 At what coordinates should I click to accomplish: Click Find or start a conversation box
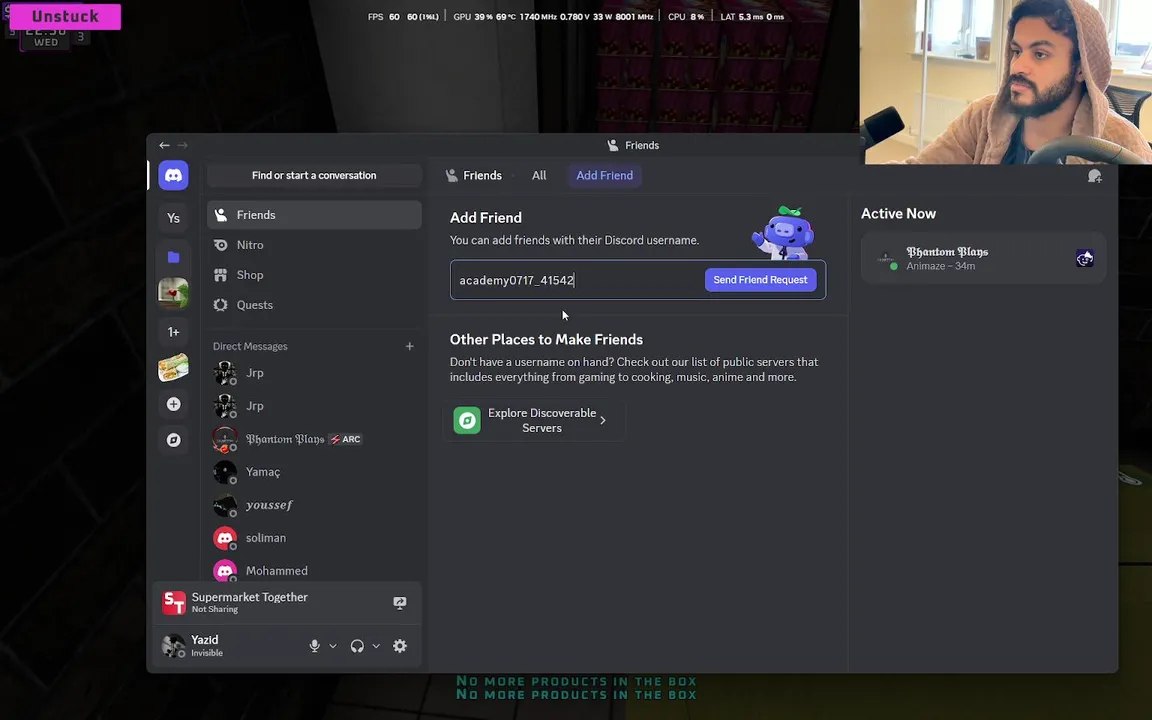click(314, 176)
